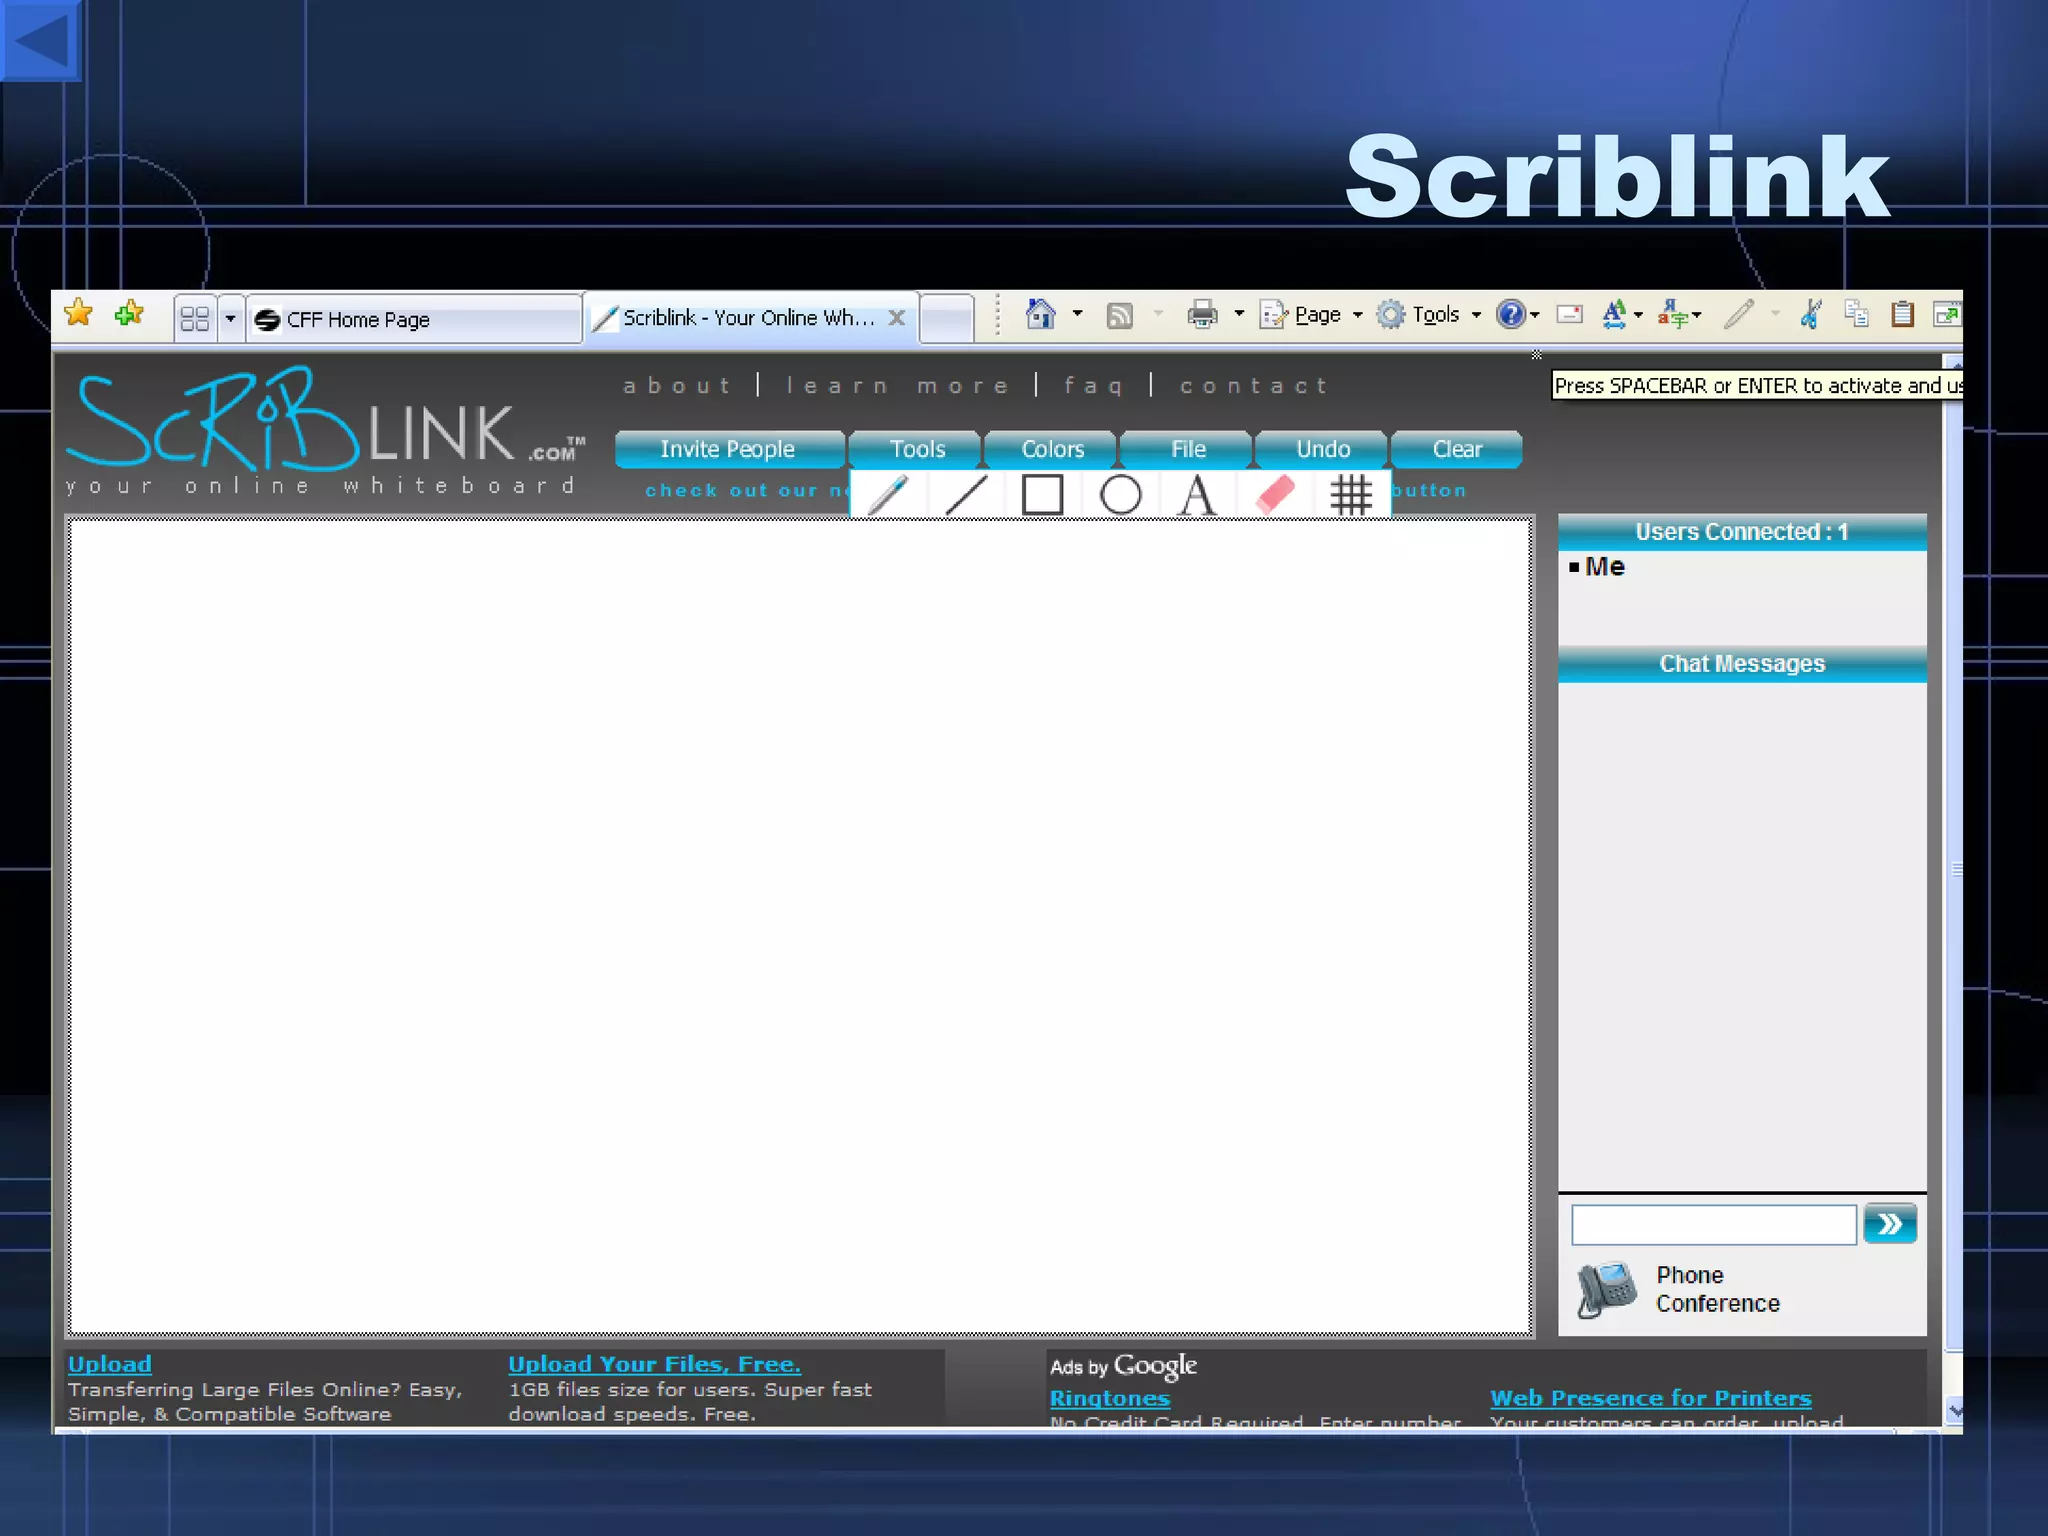Select the pink eraser tool

coord(1275,494)
